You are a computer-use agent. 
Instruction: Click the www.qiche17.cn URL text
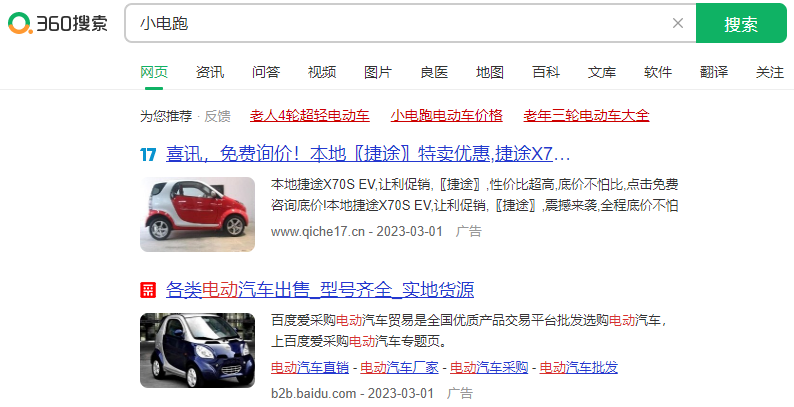[317, 231]
